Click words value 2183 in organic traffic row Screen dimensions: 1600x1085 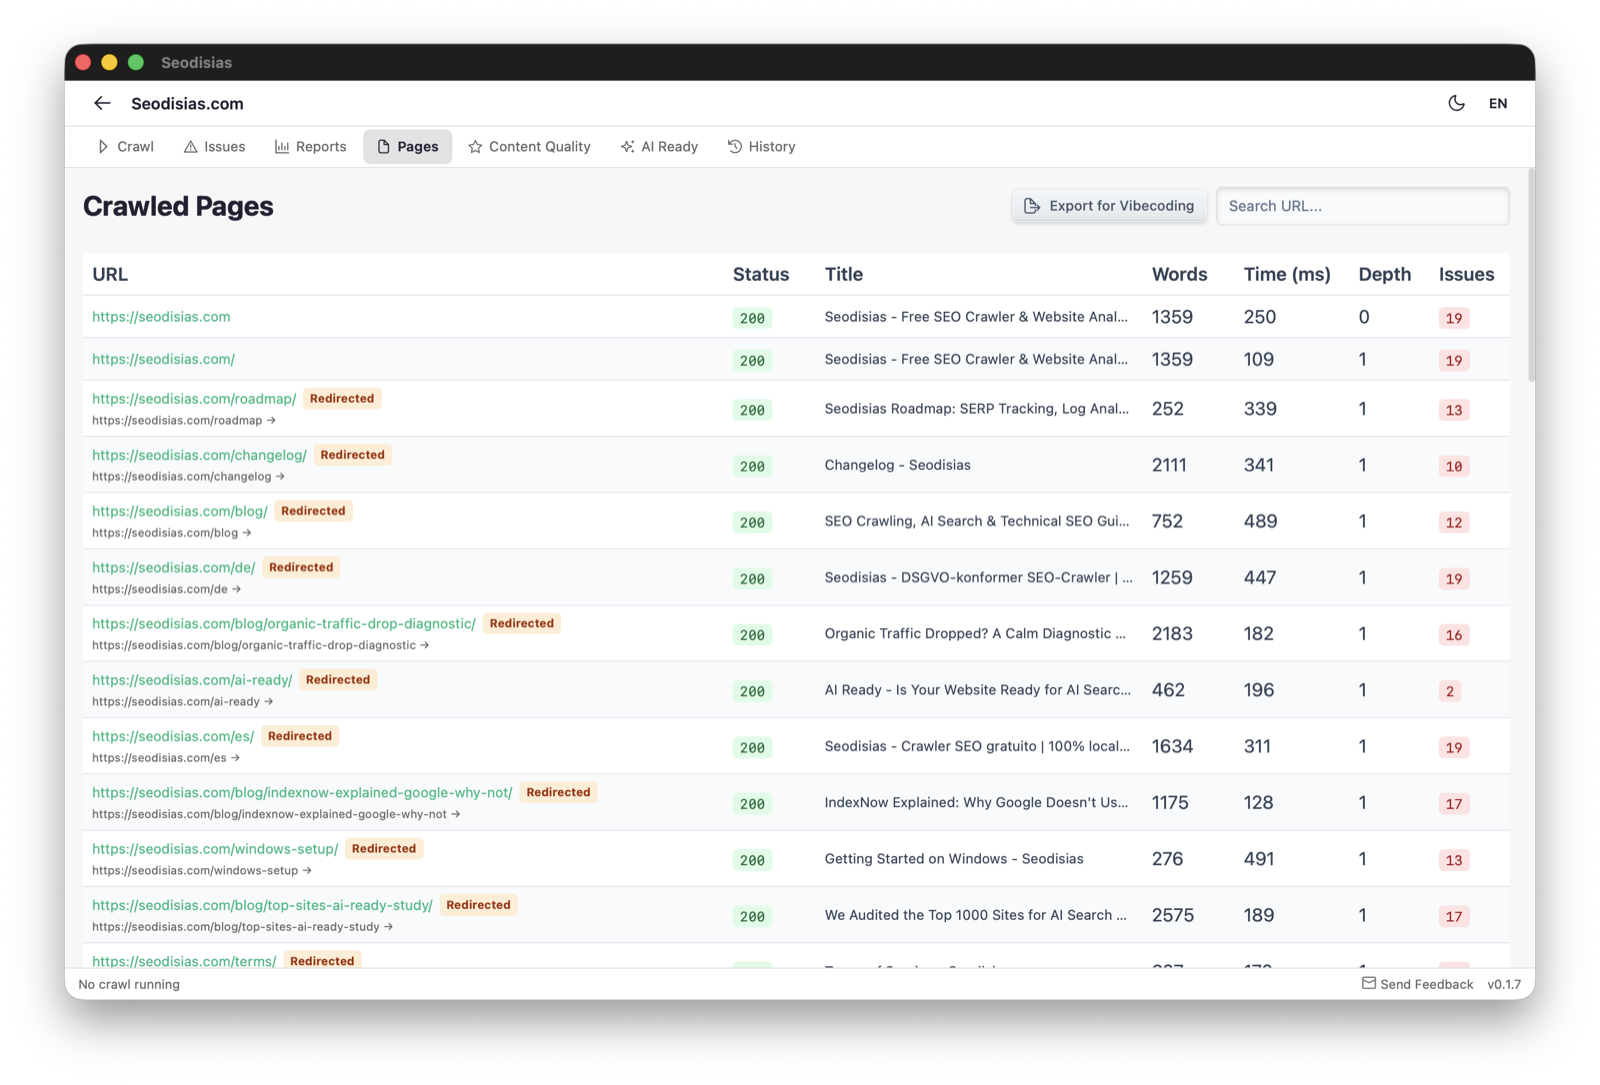click(x=1172, y=634)
